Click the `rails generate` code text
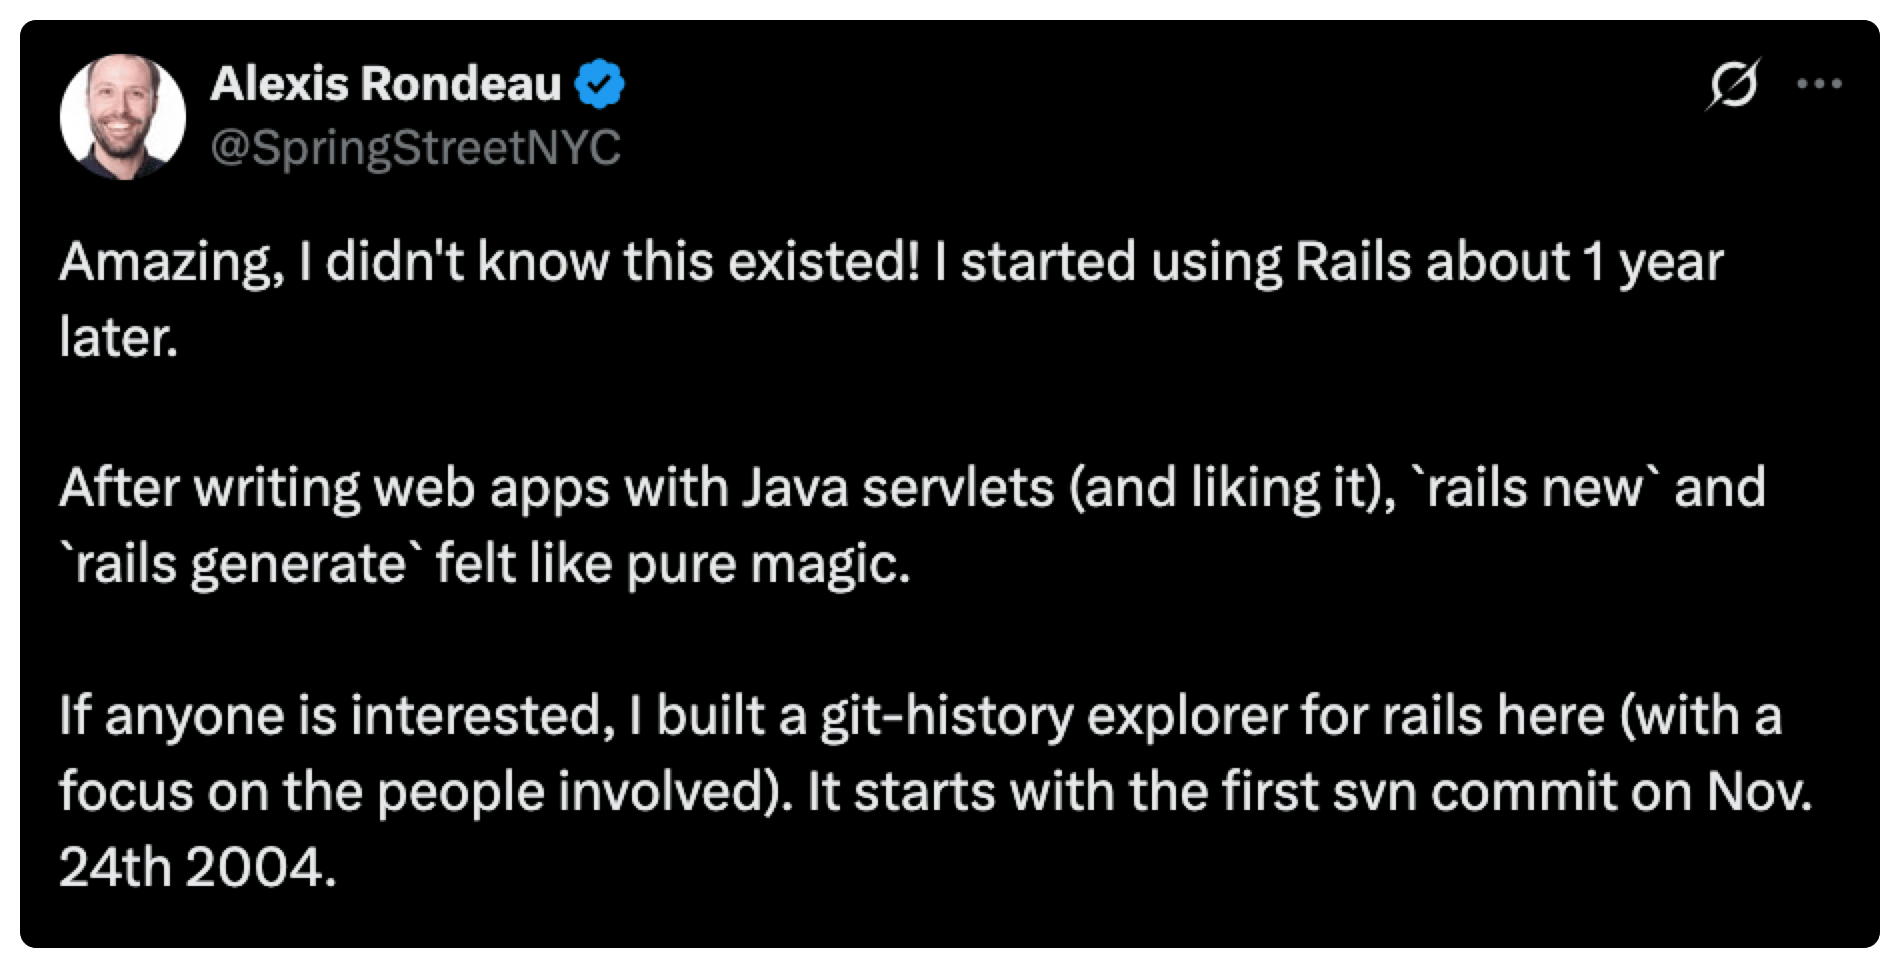 point(233,565)
